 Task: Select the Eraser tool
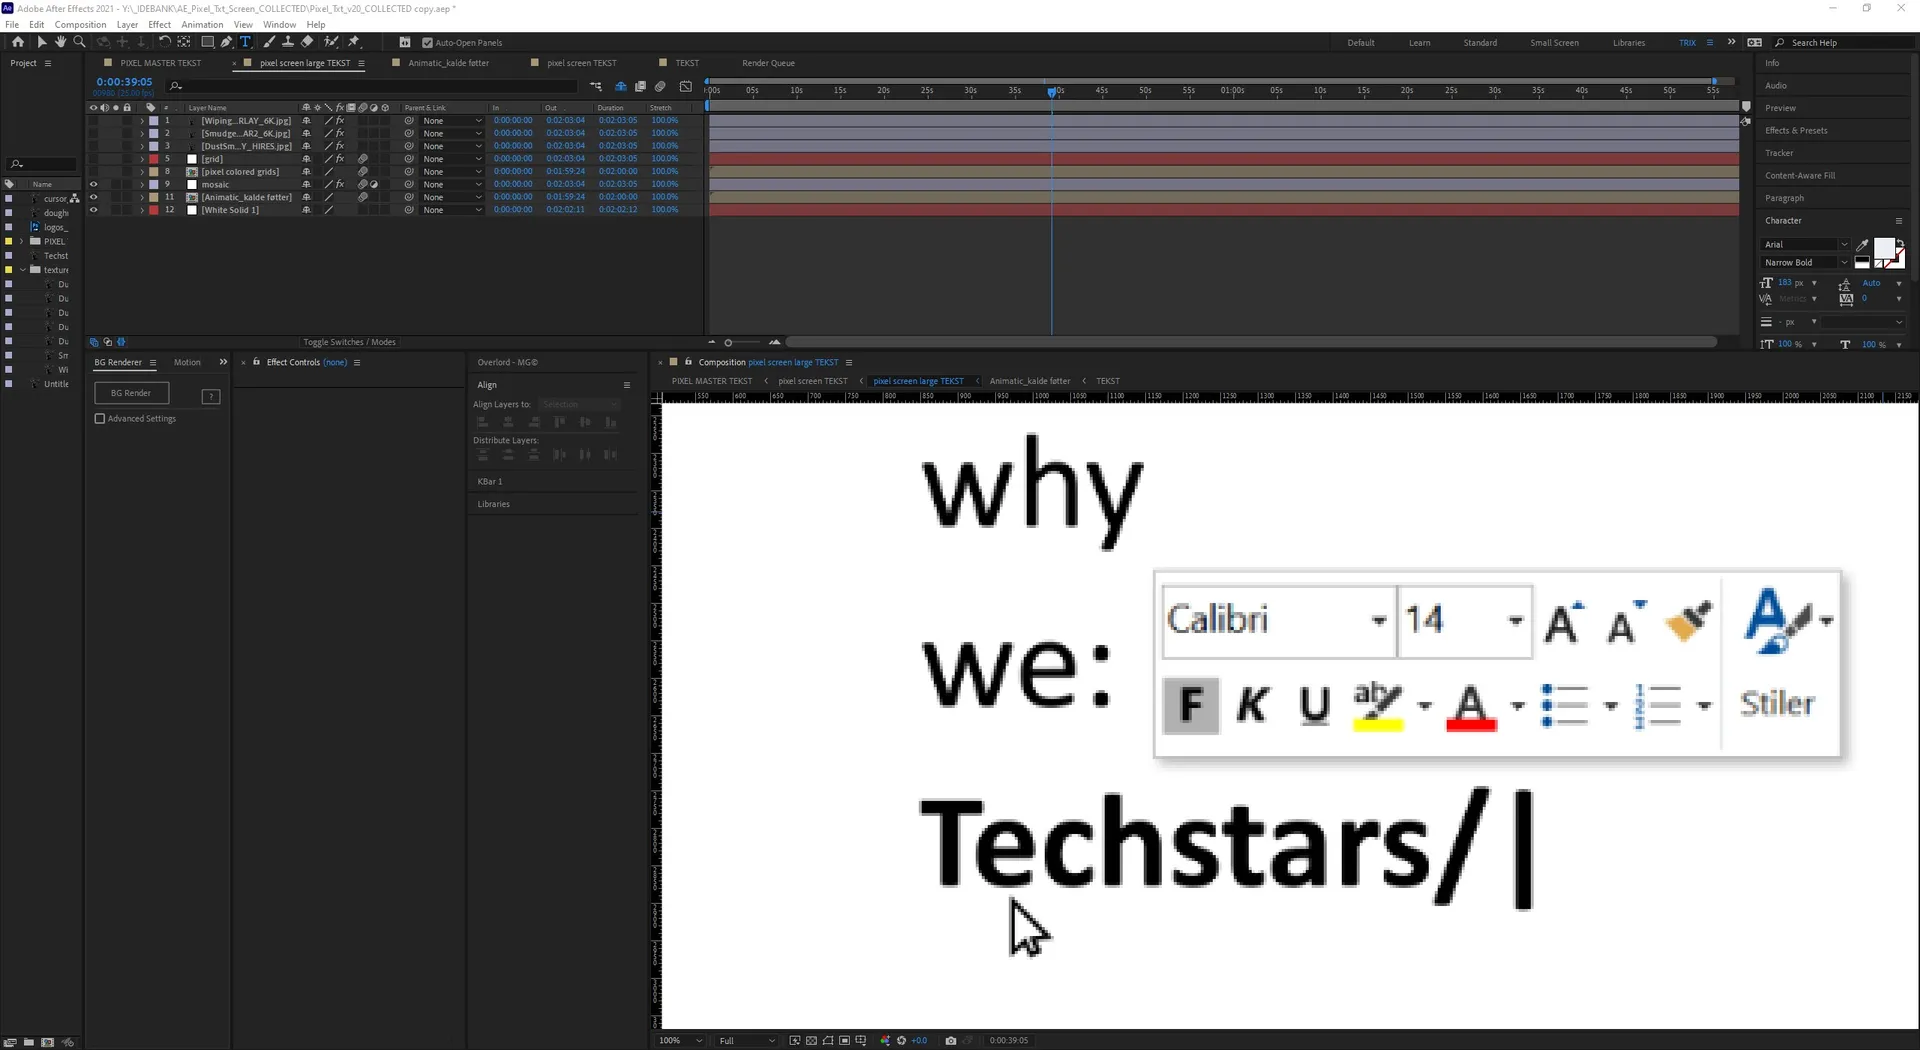point(307,42)
